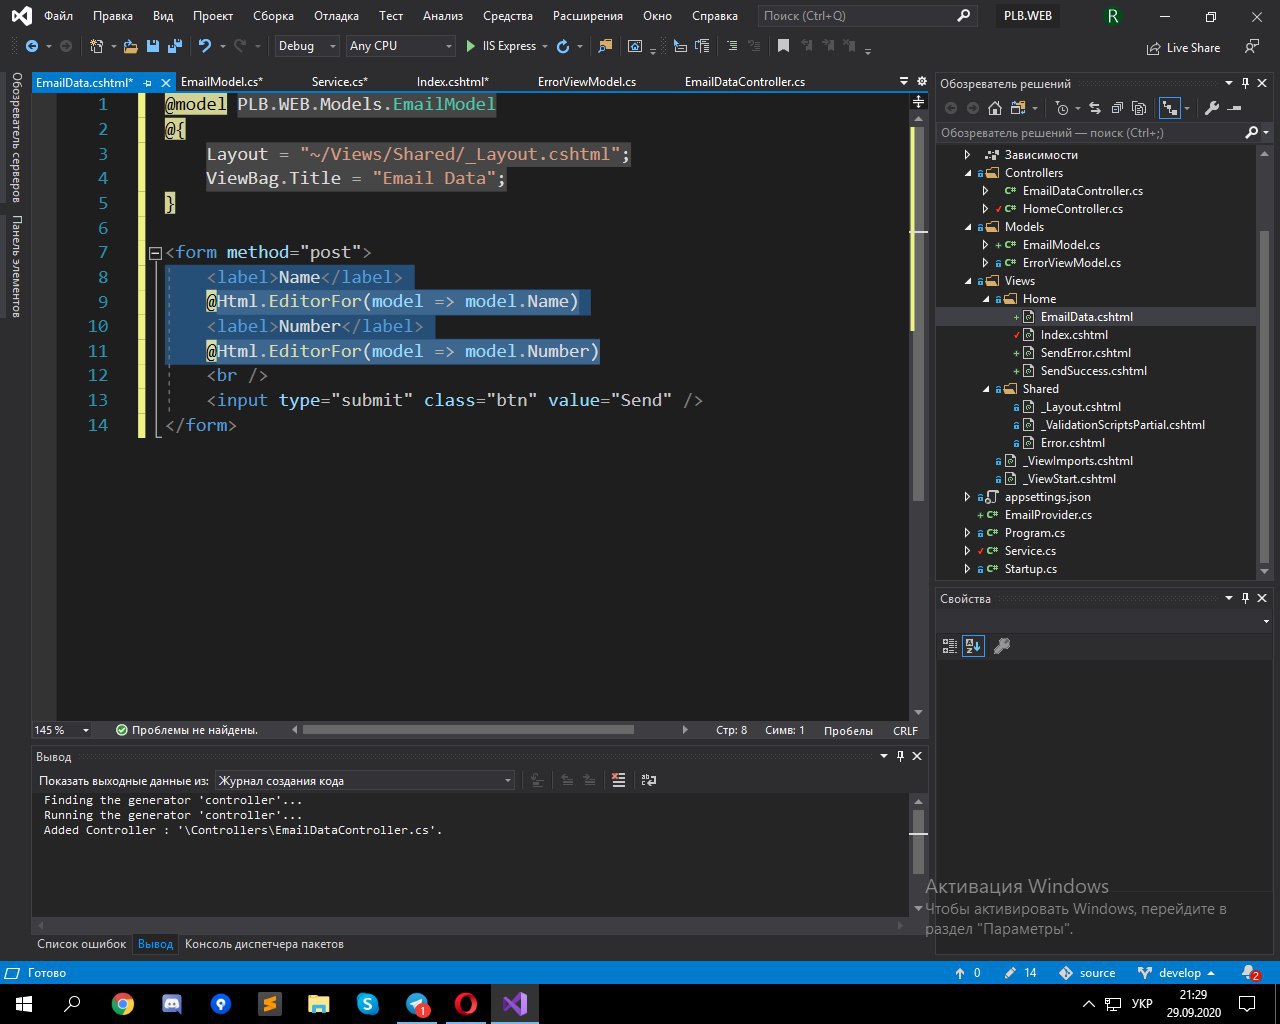The width and height of the screenshot is (1280, 1024).
Task: Open Properties wrench icon in Solution Explorer toolbar
Action: pyautogui.click(x=1211, y=108)
